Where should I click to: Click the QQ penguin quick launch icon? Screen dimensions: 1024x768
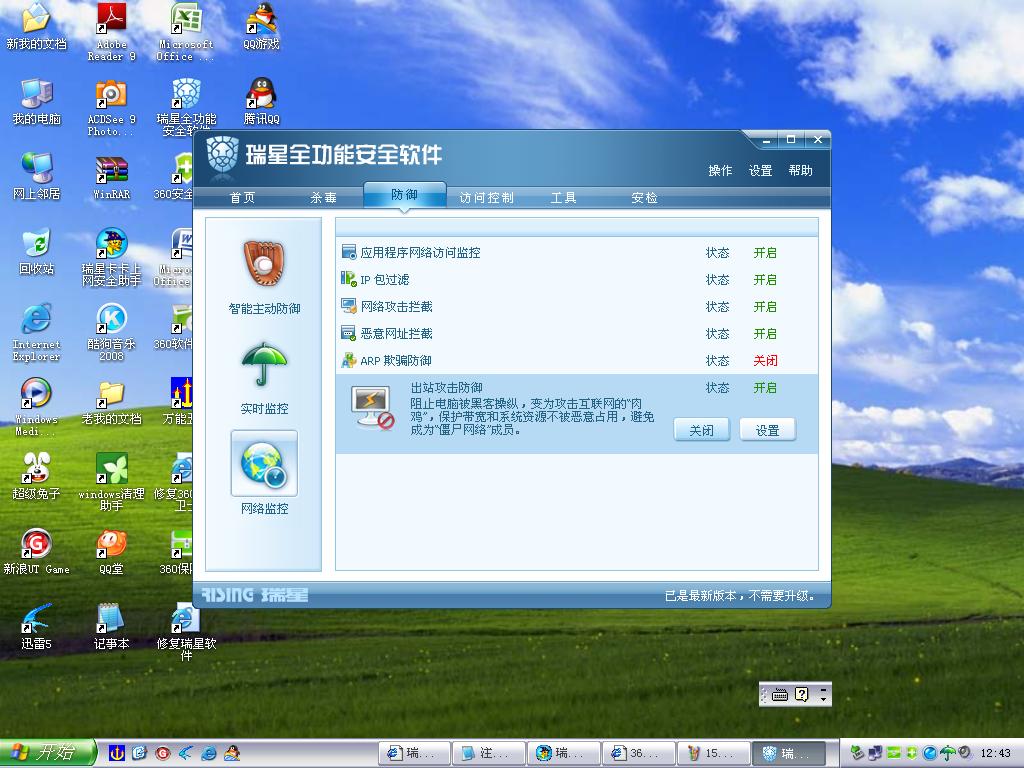pos(232,753)
